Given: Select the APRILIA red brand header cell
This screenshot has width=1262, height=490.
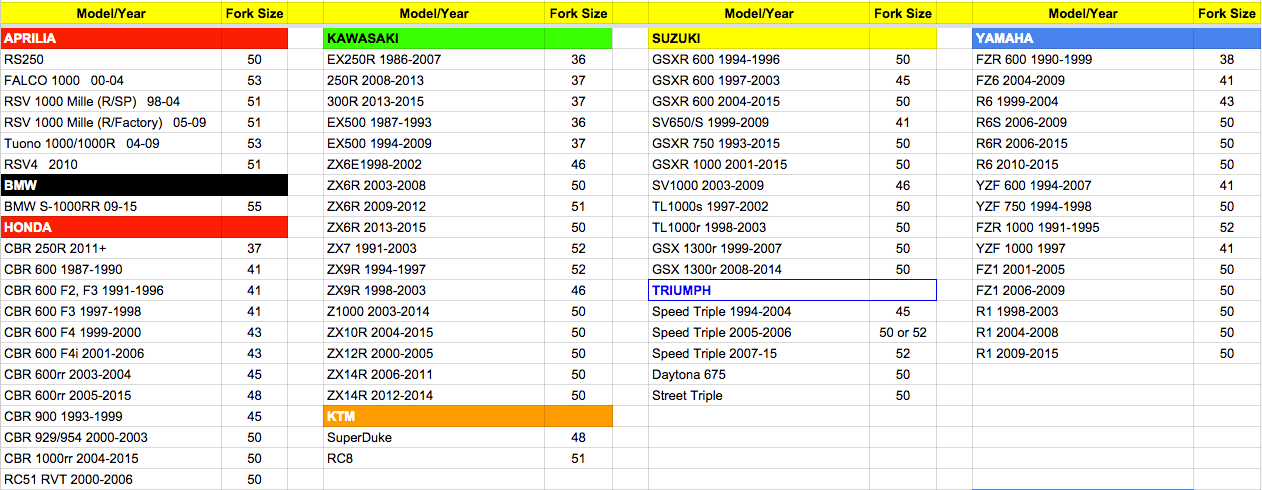Looking at the screenshot, I should [x=110, y=38].
